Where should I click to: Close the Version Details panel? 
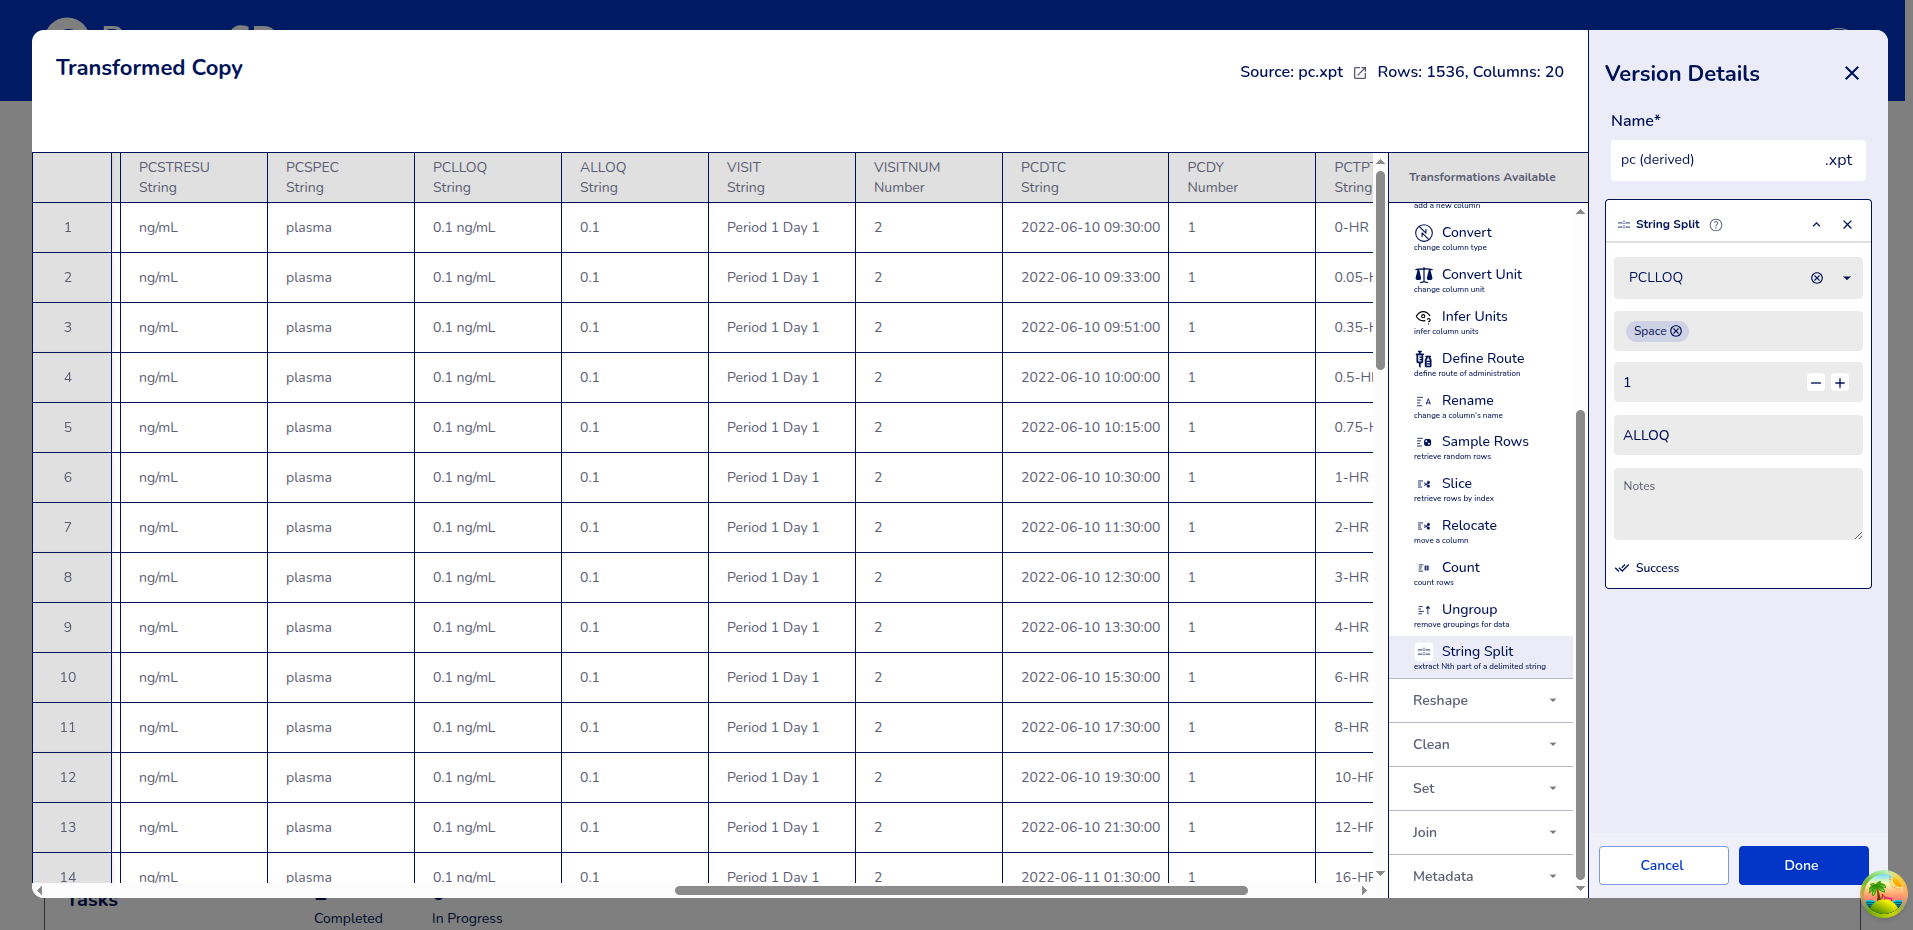[x=1851, y=73]
